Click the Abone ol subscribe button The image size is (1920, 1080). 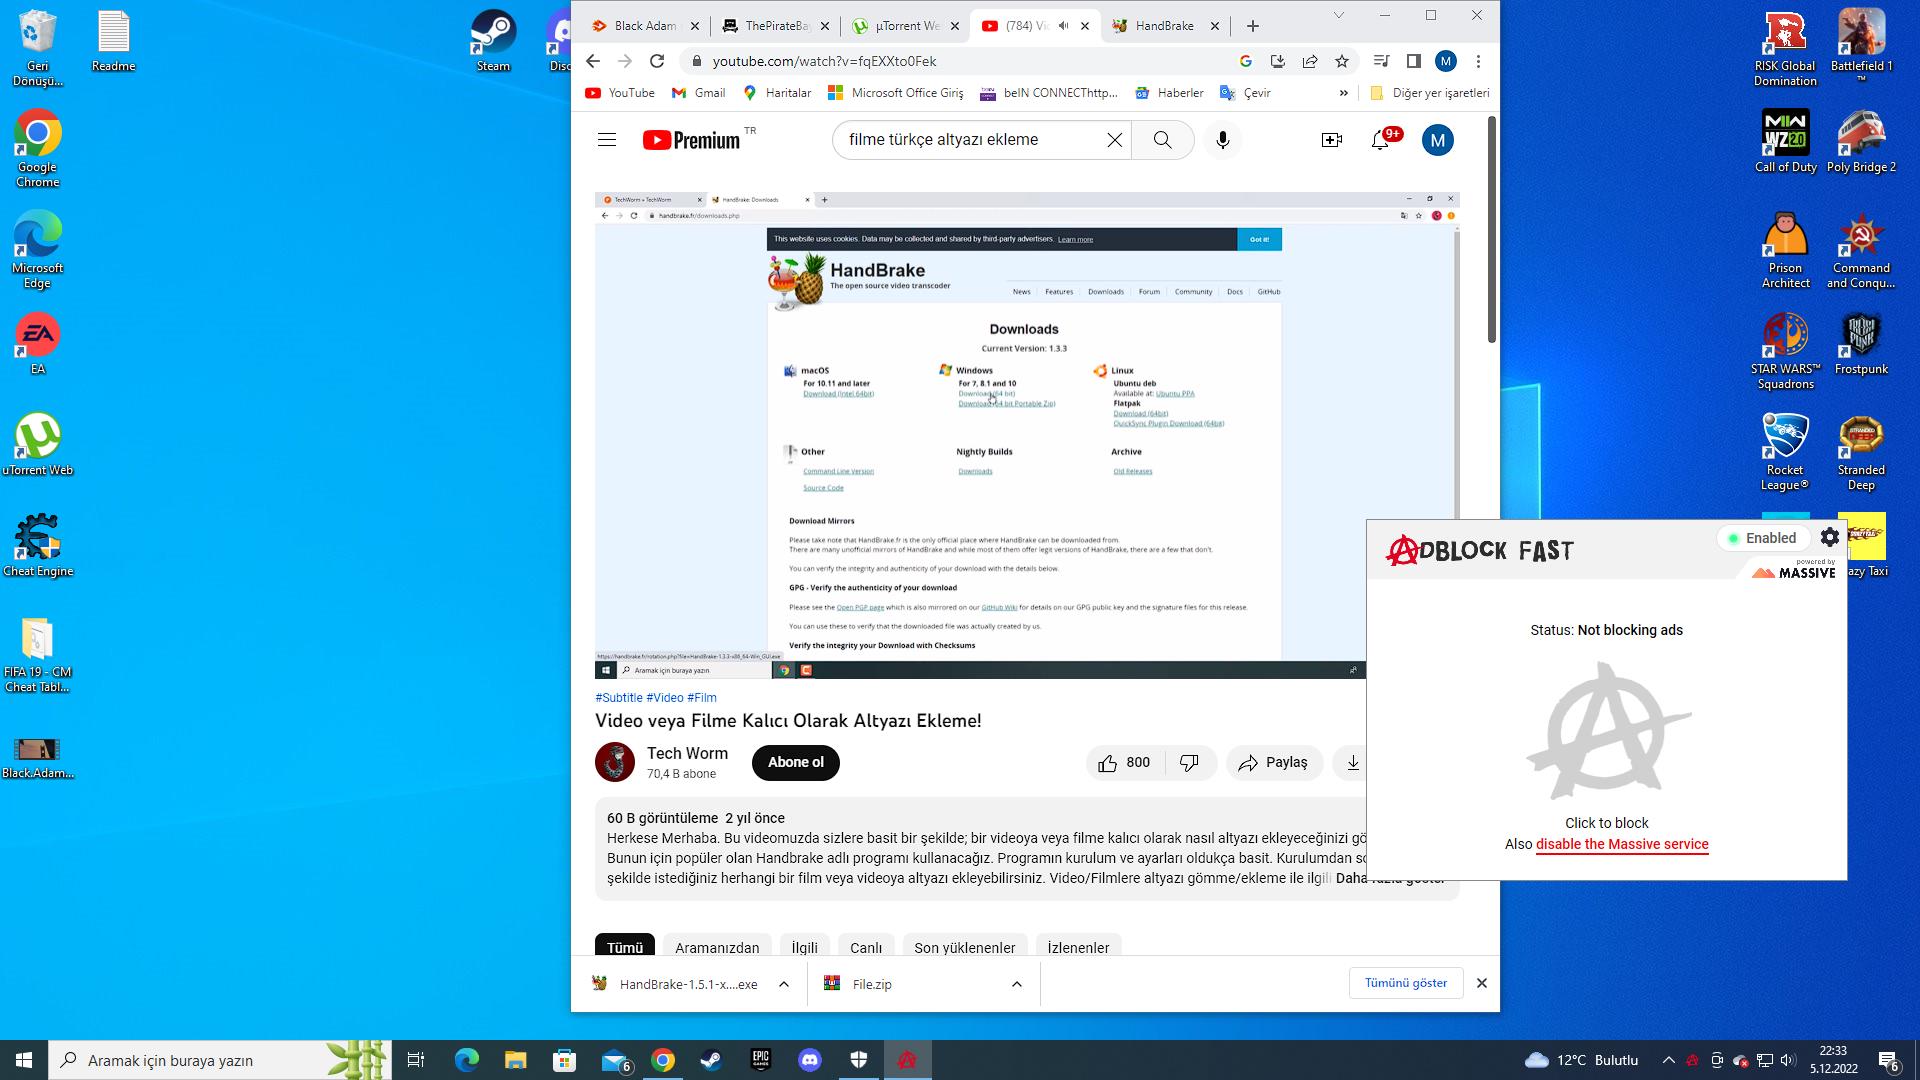[x=795, y=763]
